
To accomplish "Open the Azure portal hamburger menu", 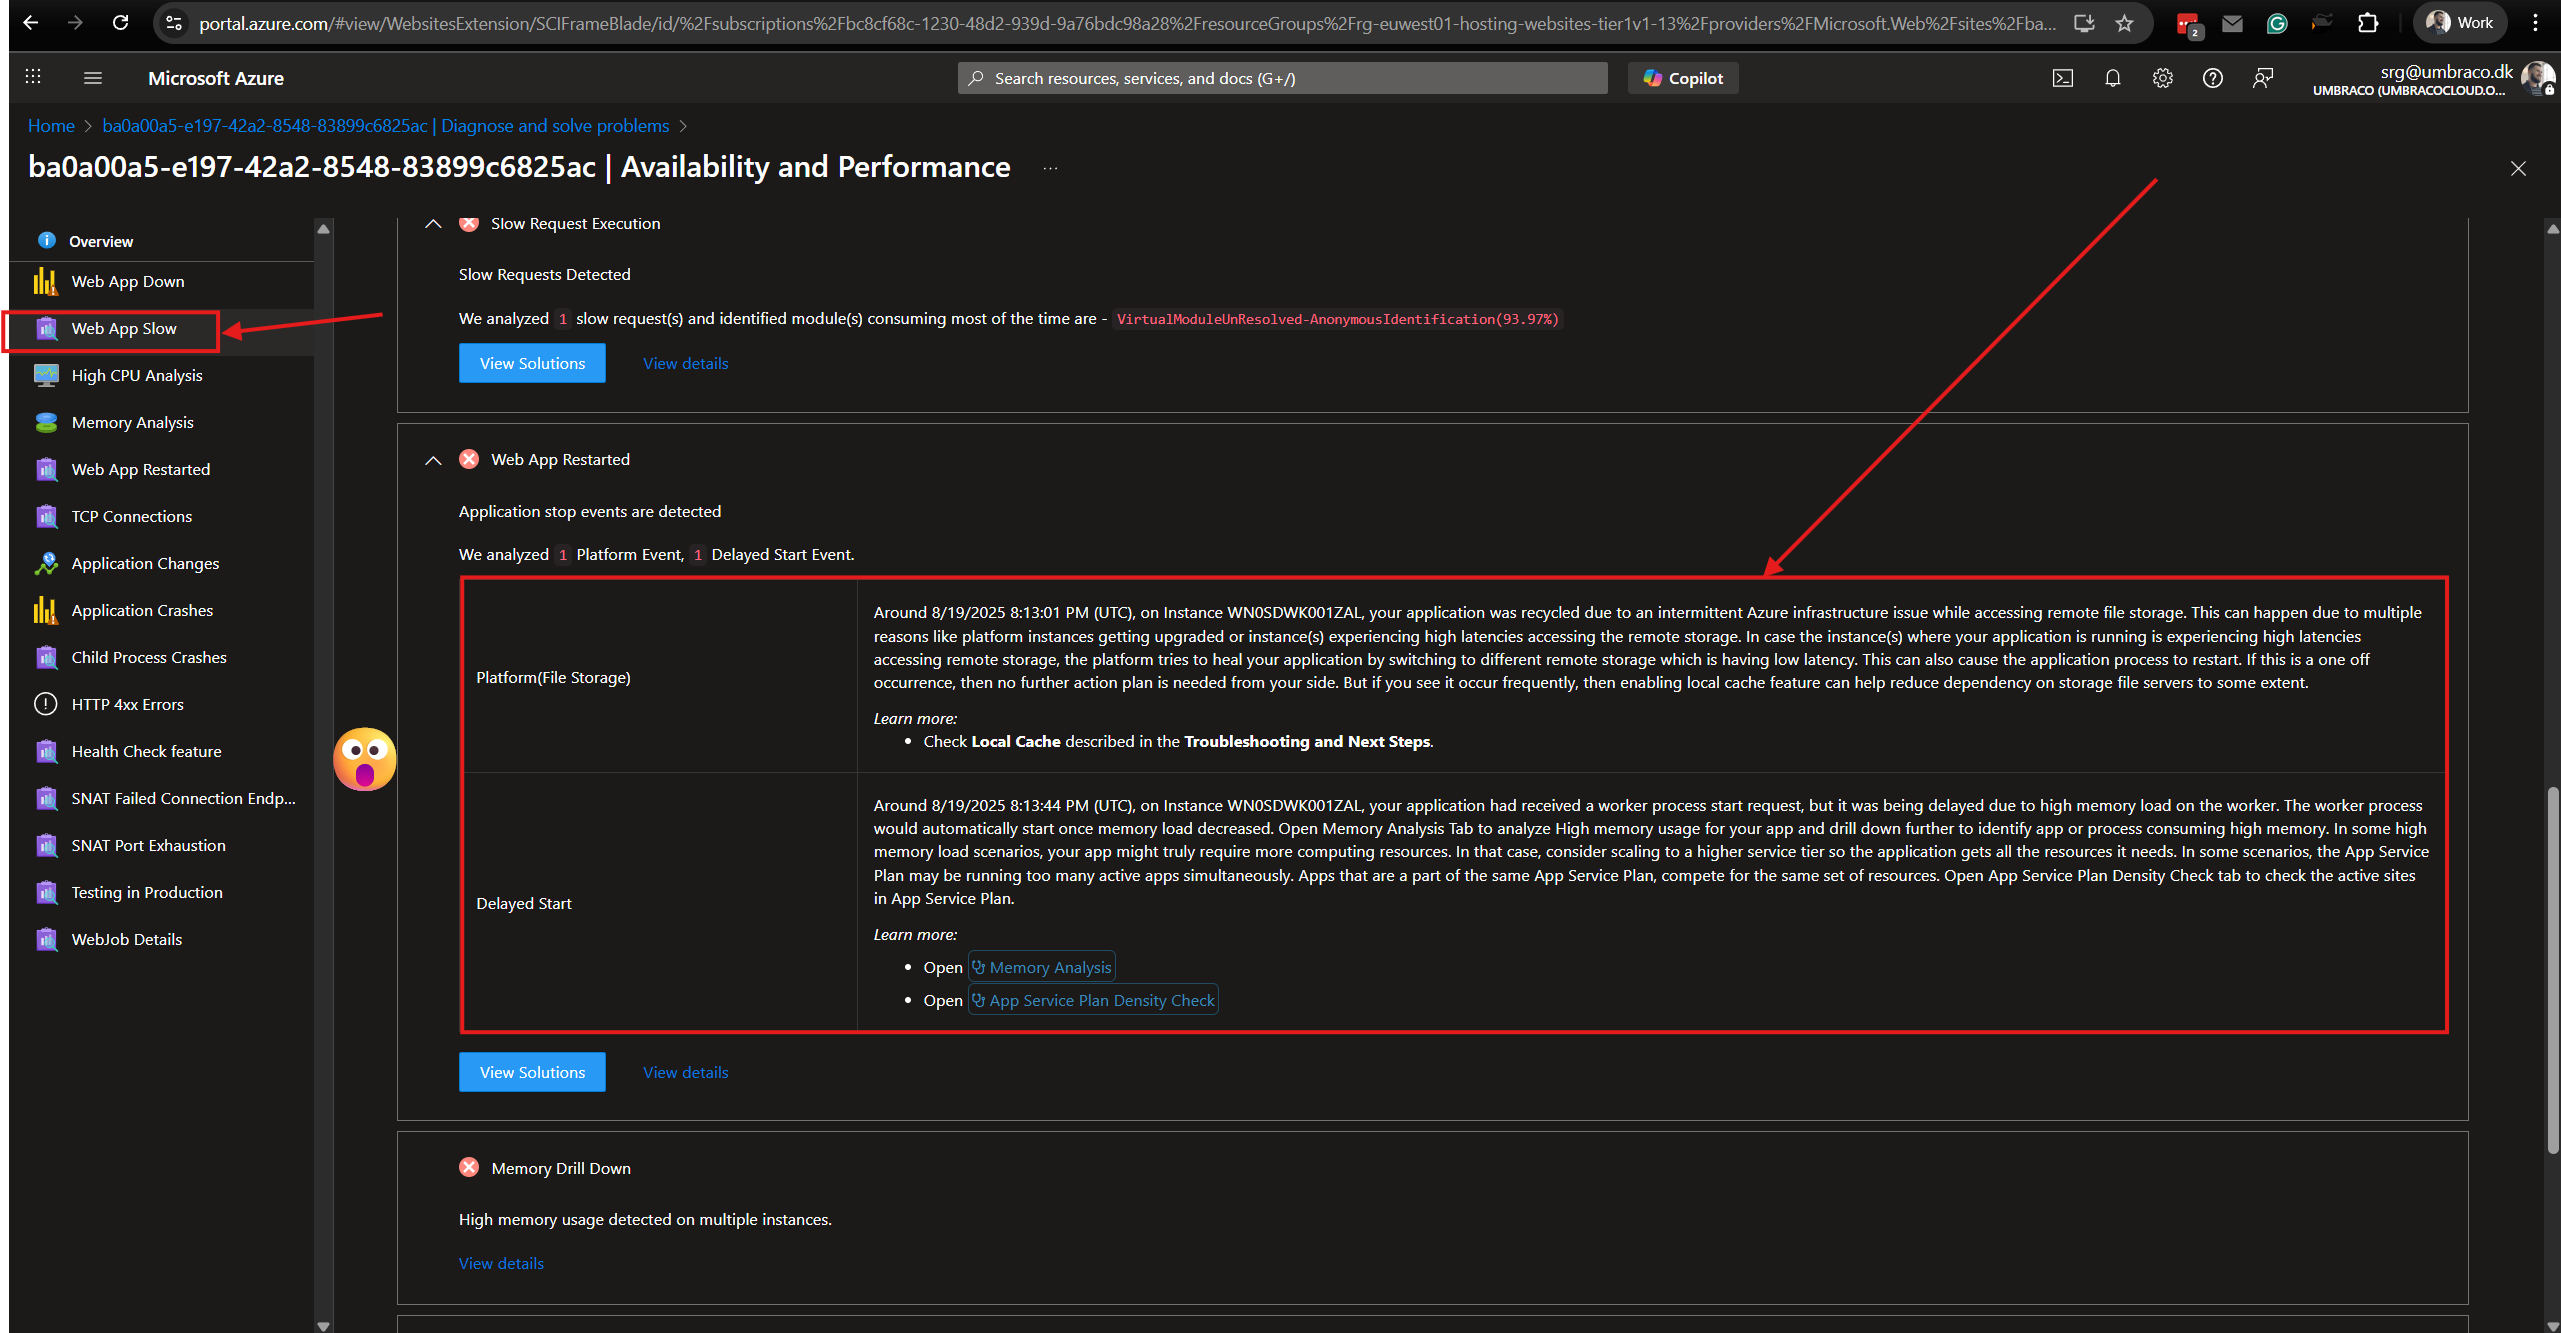I will pos(93,78).
